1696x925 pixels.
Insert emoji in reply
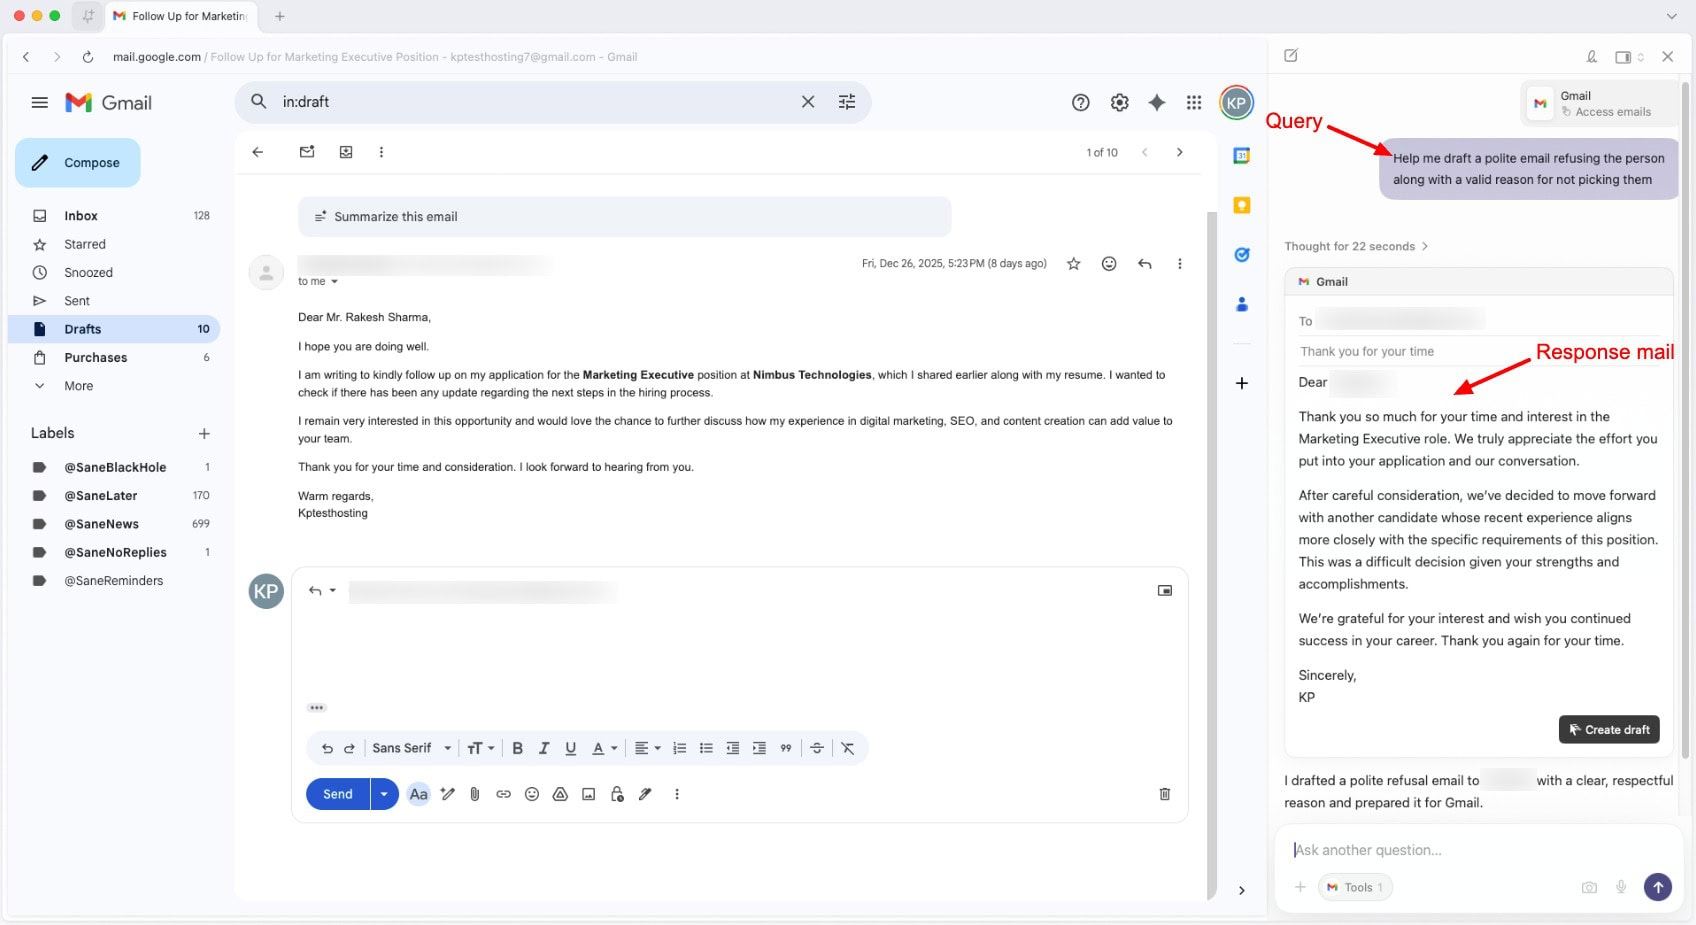pyautogui.click(x=532, y=794)
